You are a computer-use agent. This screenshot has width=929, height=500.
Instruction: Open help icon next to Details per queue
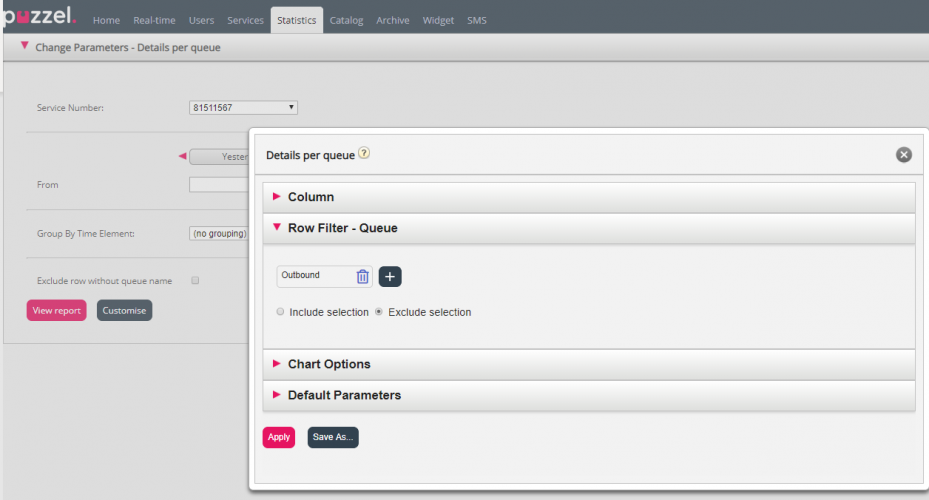pyautogui.click(x=364, y=154)
